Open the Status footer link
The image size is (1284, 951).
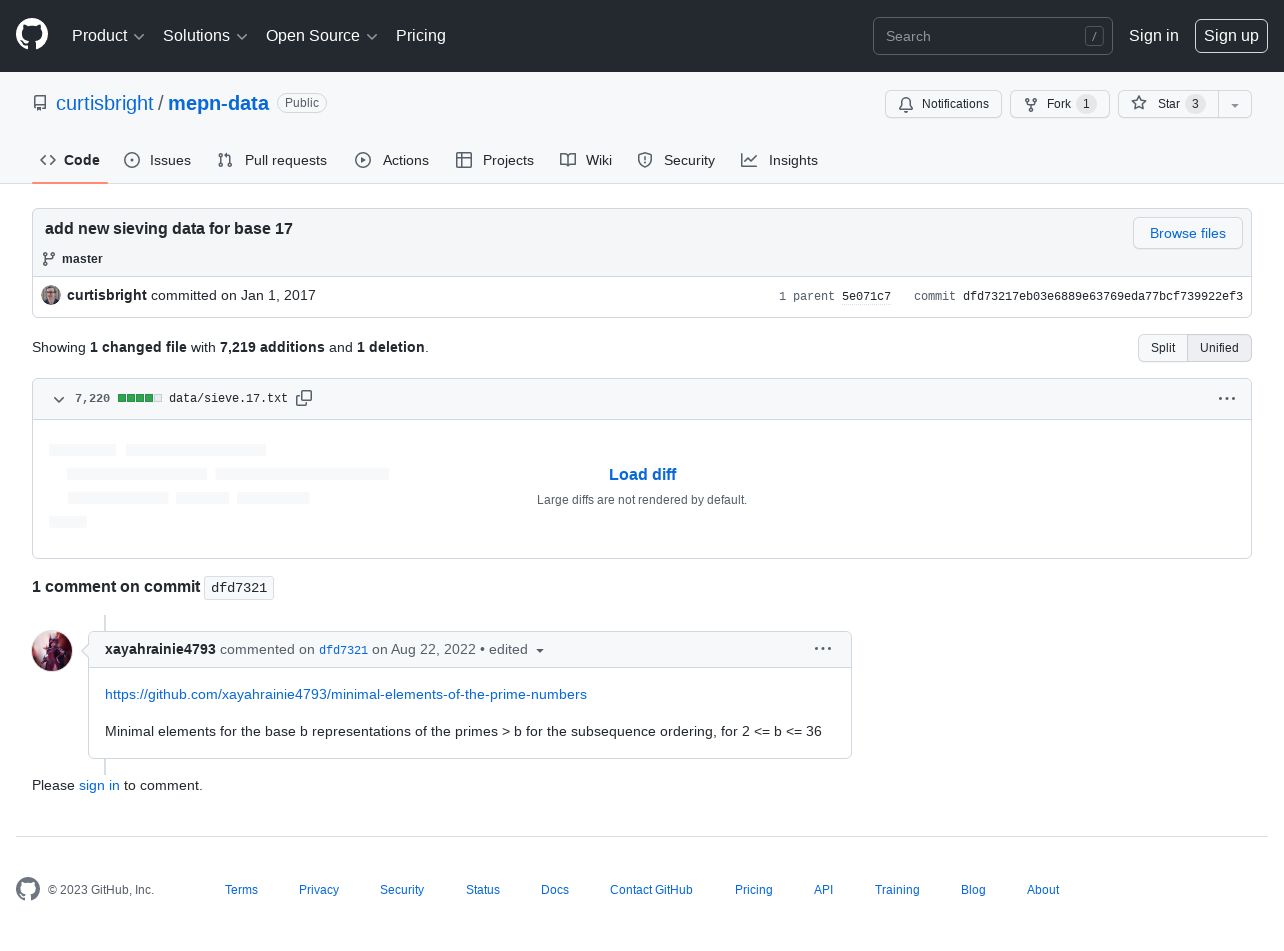[x=483, y=890]
